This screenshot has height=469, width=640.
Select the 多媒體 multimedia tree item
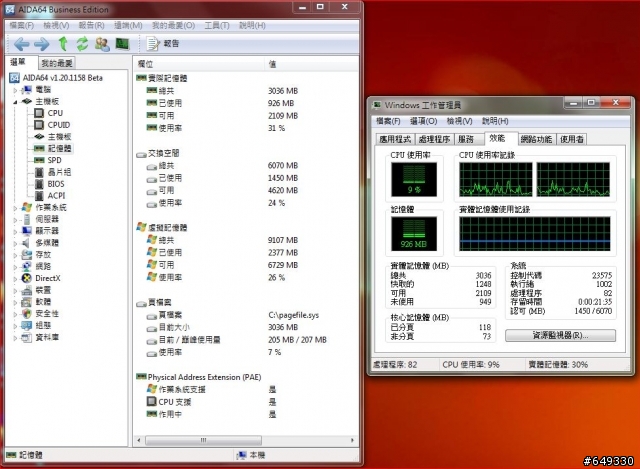click(x=47, y=243)
